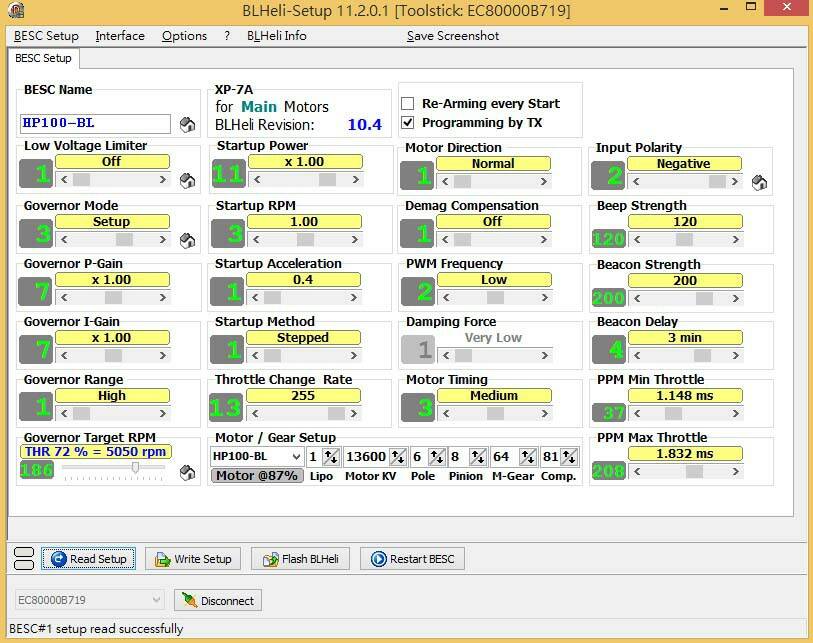Click the Read Setup button
This screenshot has height=643, width=813.
coord(89,559)
